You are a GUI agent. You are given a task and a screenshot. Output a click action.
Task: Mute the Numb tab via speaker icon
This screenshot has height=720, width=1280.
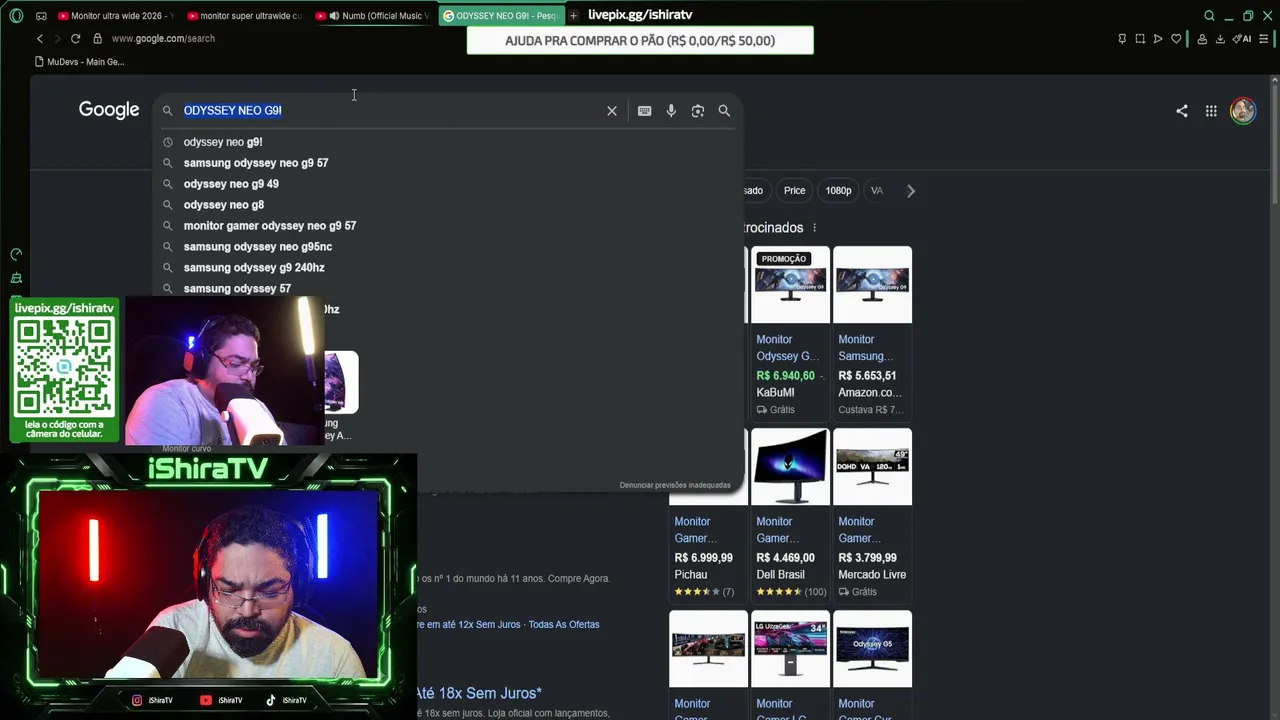tap(334, 16)
